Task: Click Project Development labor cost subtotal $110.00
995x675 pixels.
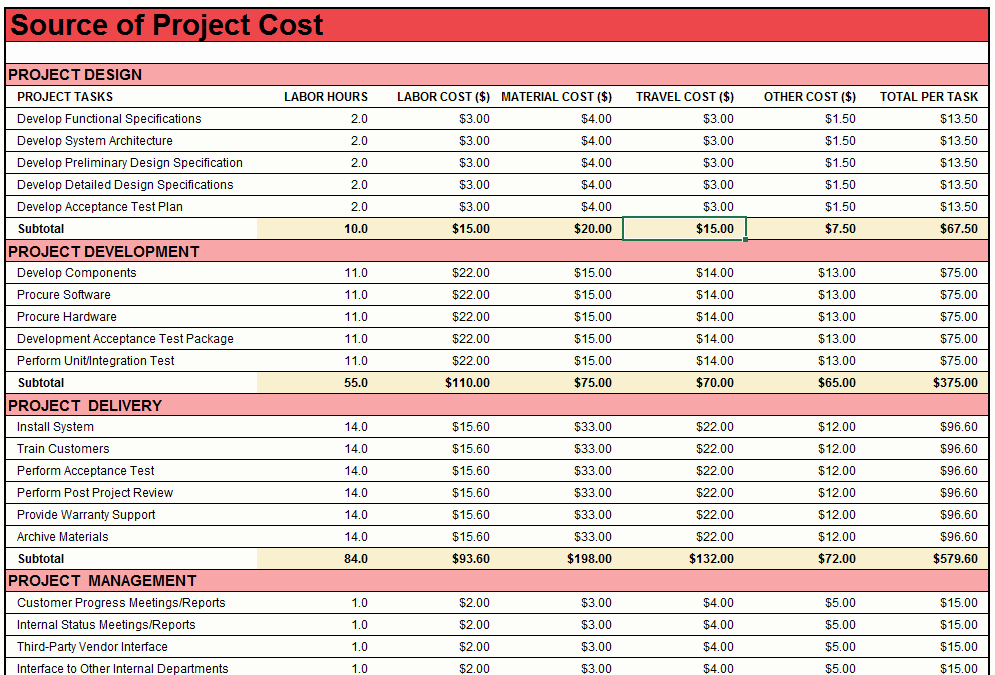Action: point(467,383)
